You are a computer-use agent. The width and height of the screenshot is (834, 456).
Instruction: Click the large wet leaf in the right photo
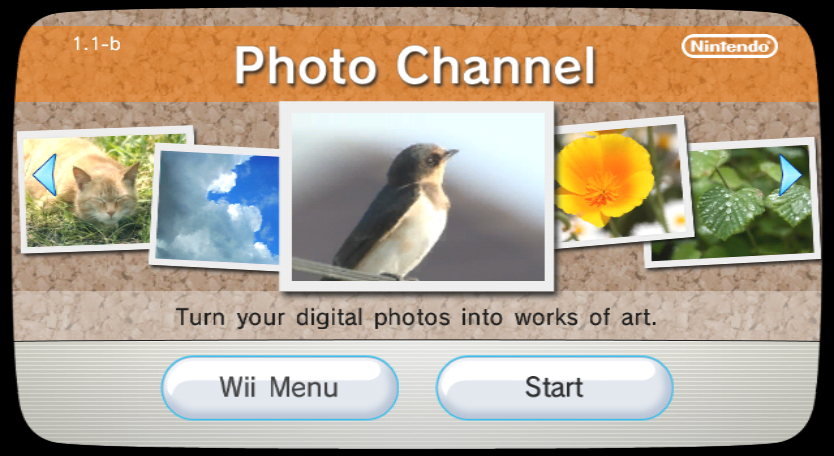coord(730,212)
